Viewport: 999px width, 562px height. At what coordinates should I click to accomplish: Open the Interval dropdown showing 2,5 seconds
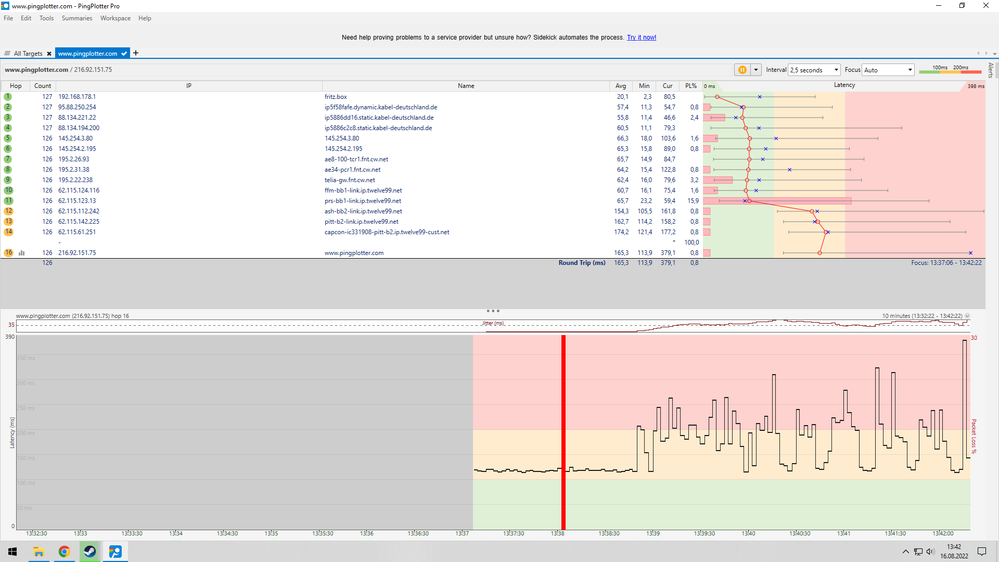point(814,70)
